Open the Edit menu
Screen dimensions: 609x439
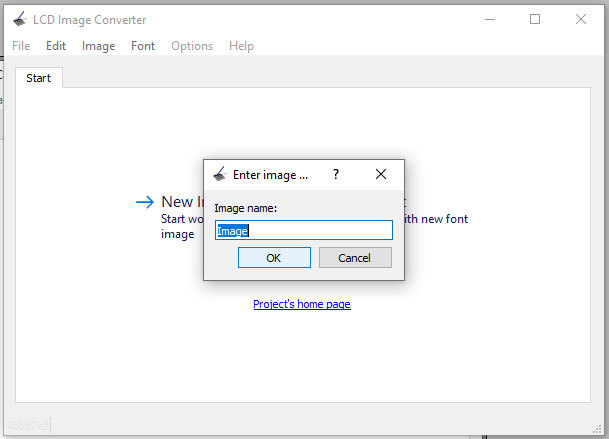pos(56,46)
